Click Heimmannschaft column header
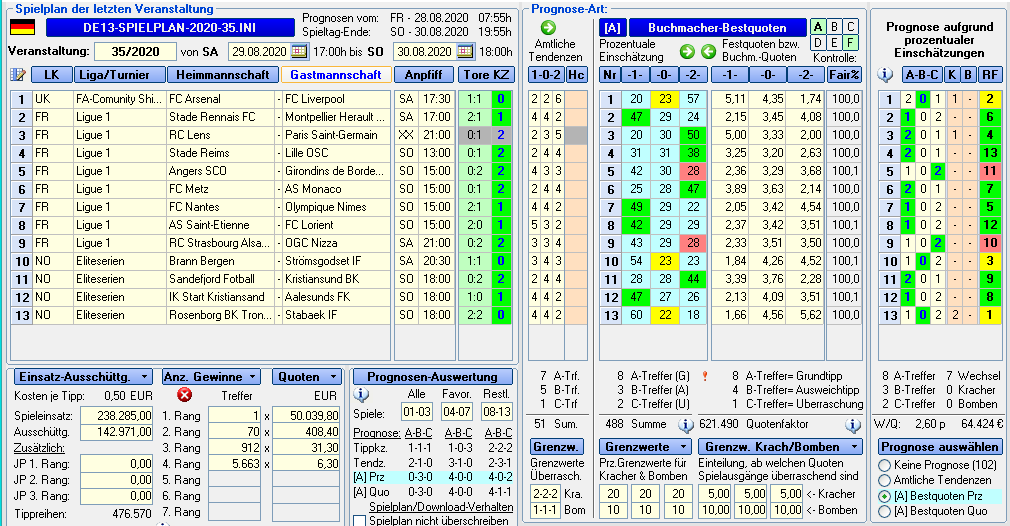Viewport: 1010px width, 526px height. 223,75
